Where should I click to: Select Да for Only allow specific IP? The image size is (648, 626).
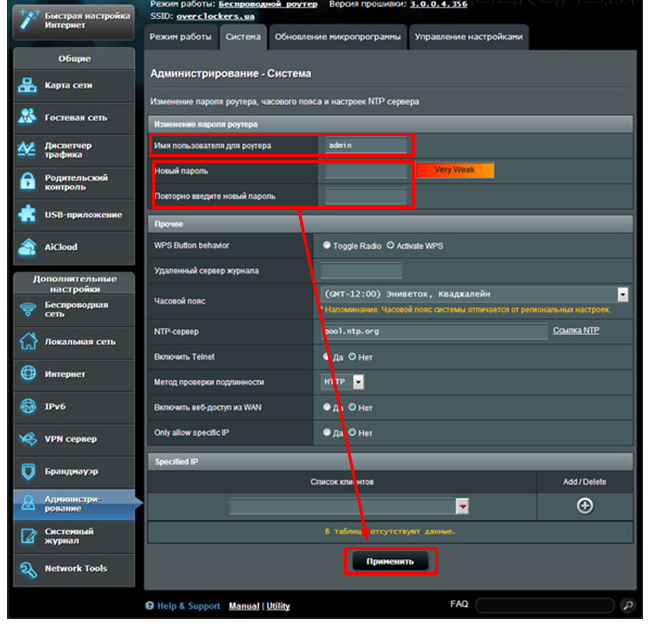326,432
